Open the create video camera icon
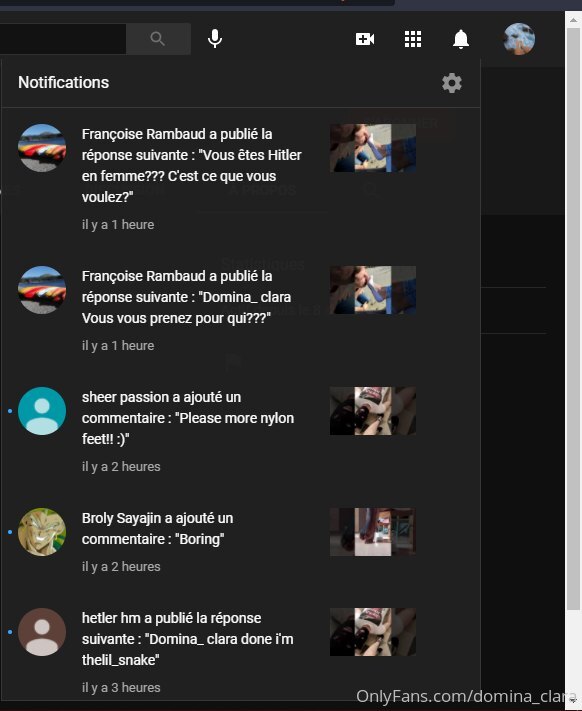 point(365,39)
